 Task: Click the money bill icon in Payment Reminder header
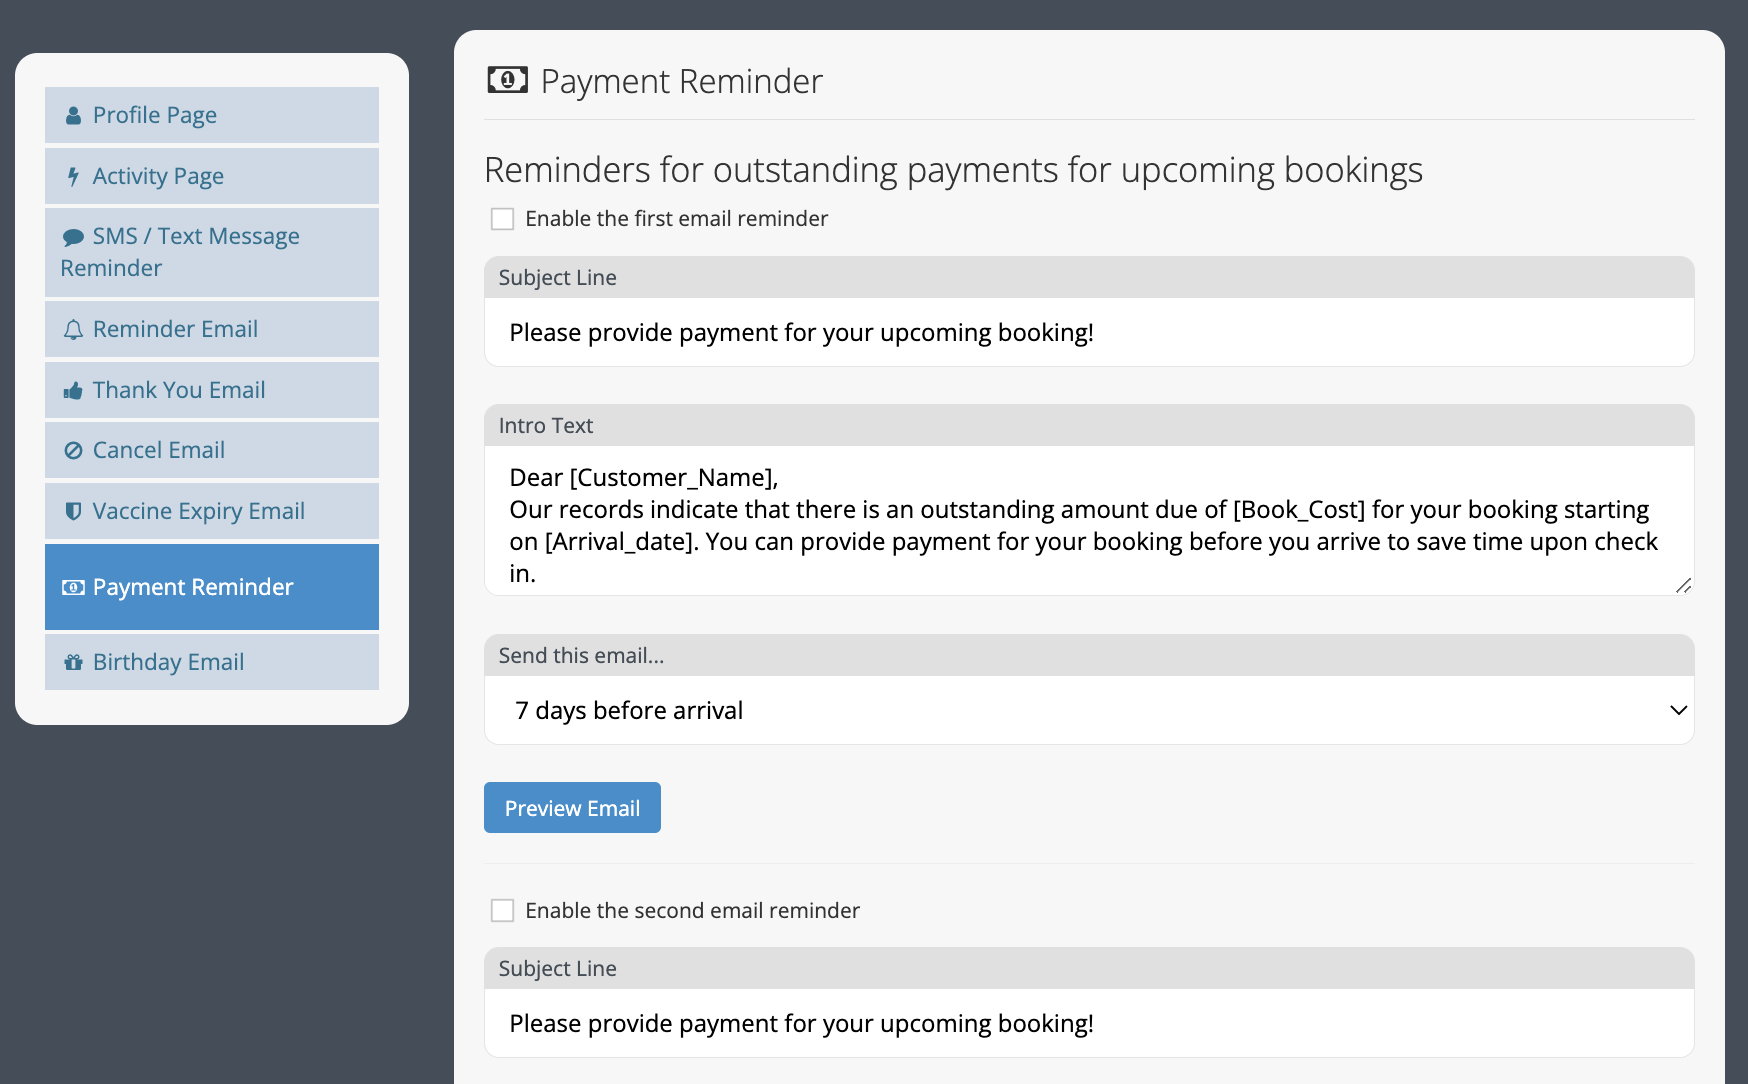507,80
